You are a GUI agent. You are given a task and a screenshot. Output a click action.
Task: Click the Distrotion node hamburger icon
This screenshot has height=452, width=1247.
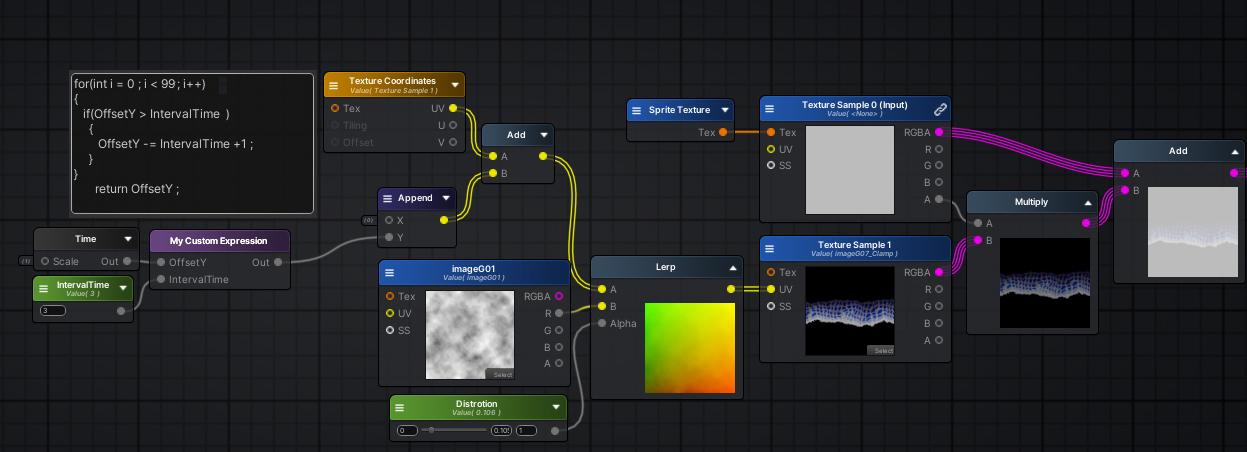pos(399,408)
